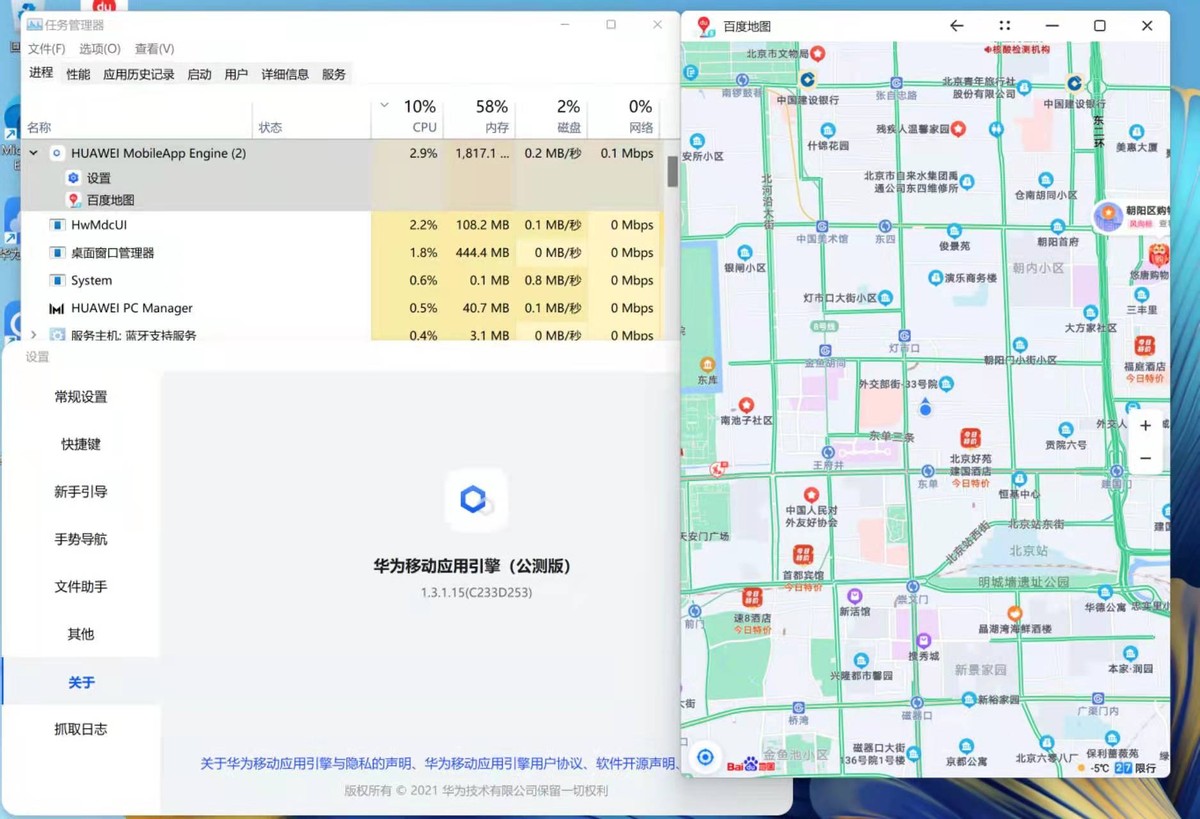Tap the 中国人民对外友好协会 star marker
The image size is (1200, 819).
[x=811, y=494]
